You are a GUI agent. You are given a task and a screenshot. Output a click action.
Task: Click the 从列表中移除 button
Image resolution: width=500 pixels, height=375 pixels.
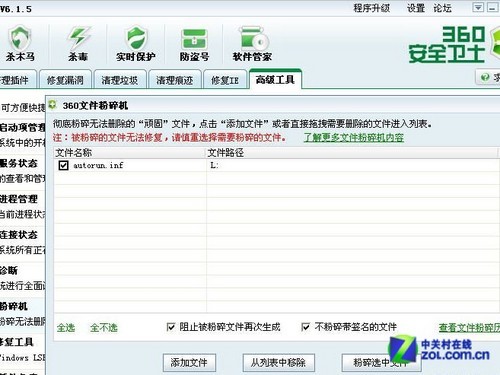[x=279, y=362]
